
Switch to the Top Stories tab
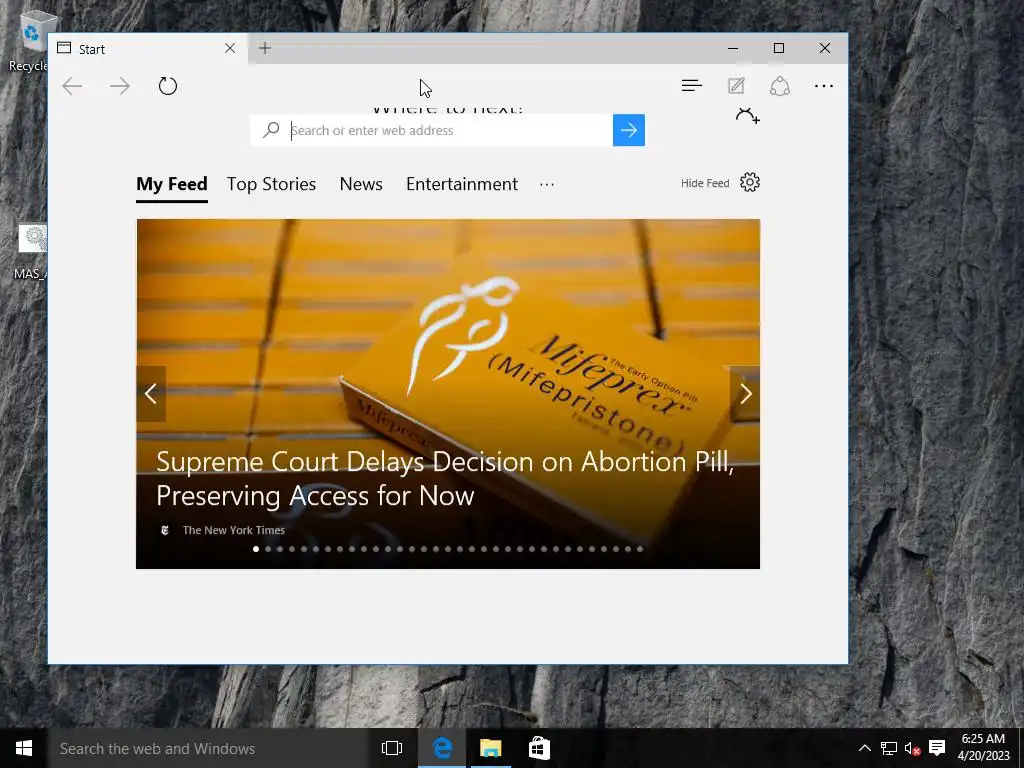tap(272, 184)
